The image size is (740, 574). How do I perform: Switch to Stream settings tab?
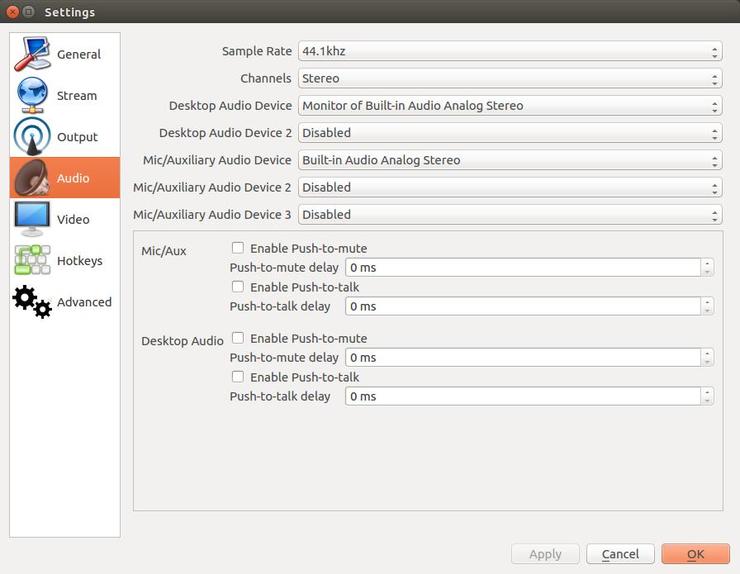click(x=65, y=95)
